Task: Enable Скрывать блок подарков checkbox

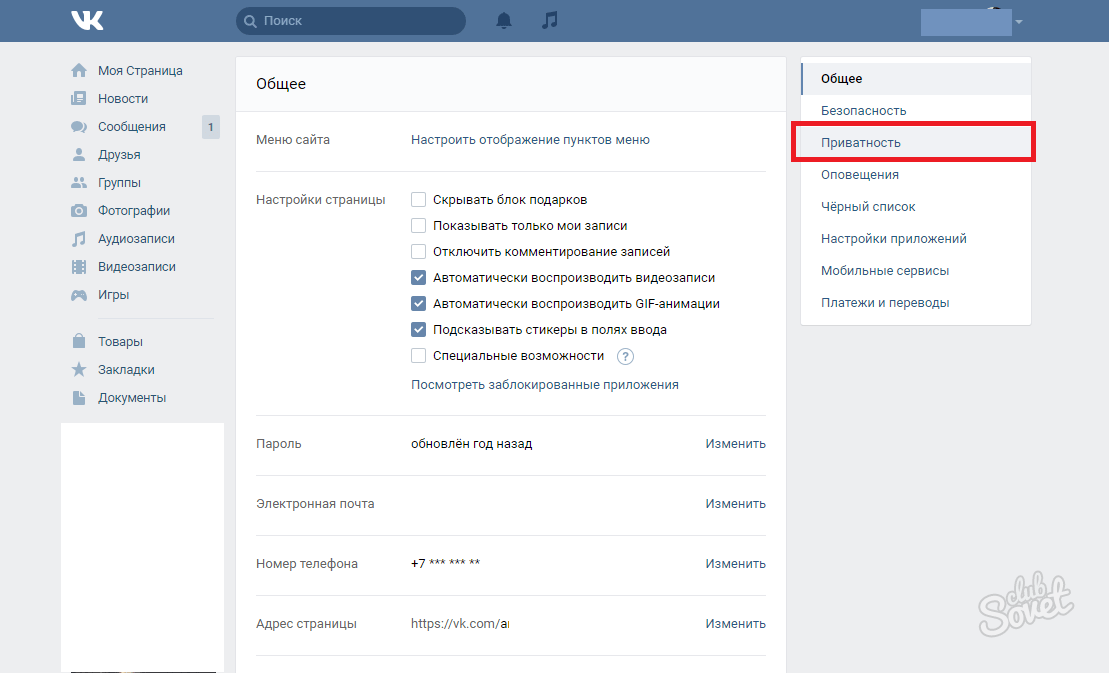Action: tap(419, 200)
